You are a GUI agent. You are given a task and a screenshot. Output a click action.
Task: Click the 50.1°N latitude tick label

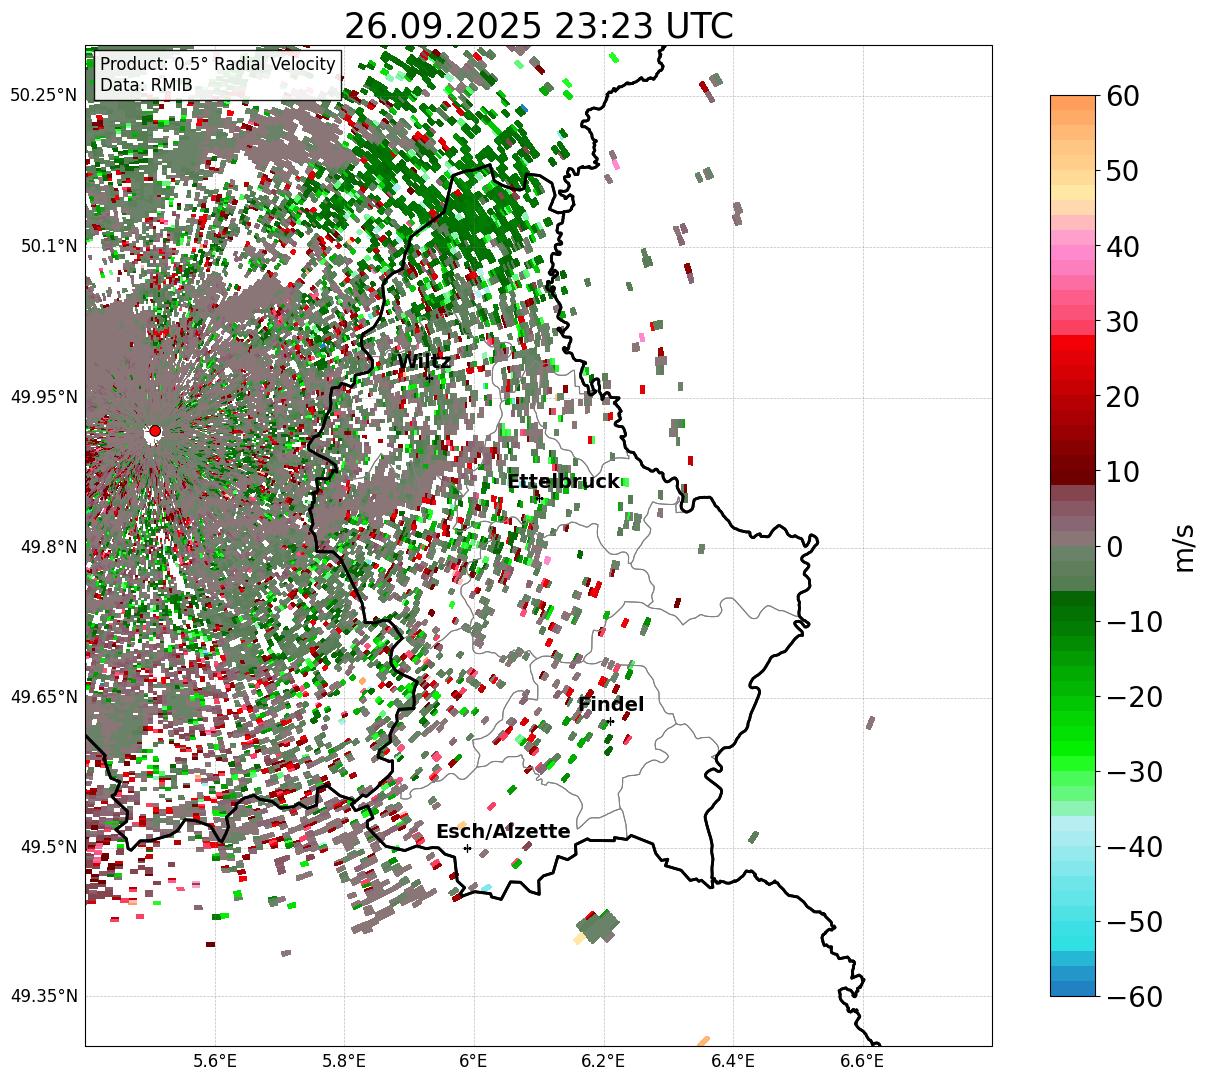pyautogui.click(x=48, y=246)
